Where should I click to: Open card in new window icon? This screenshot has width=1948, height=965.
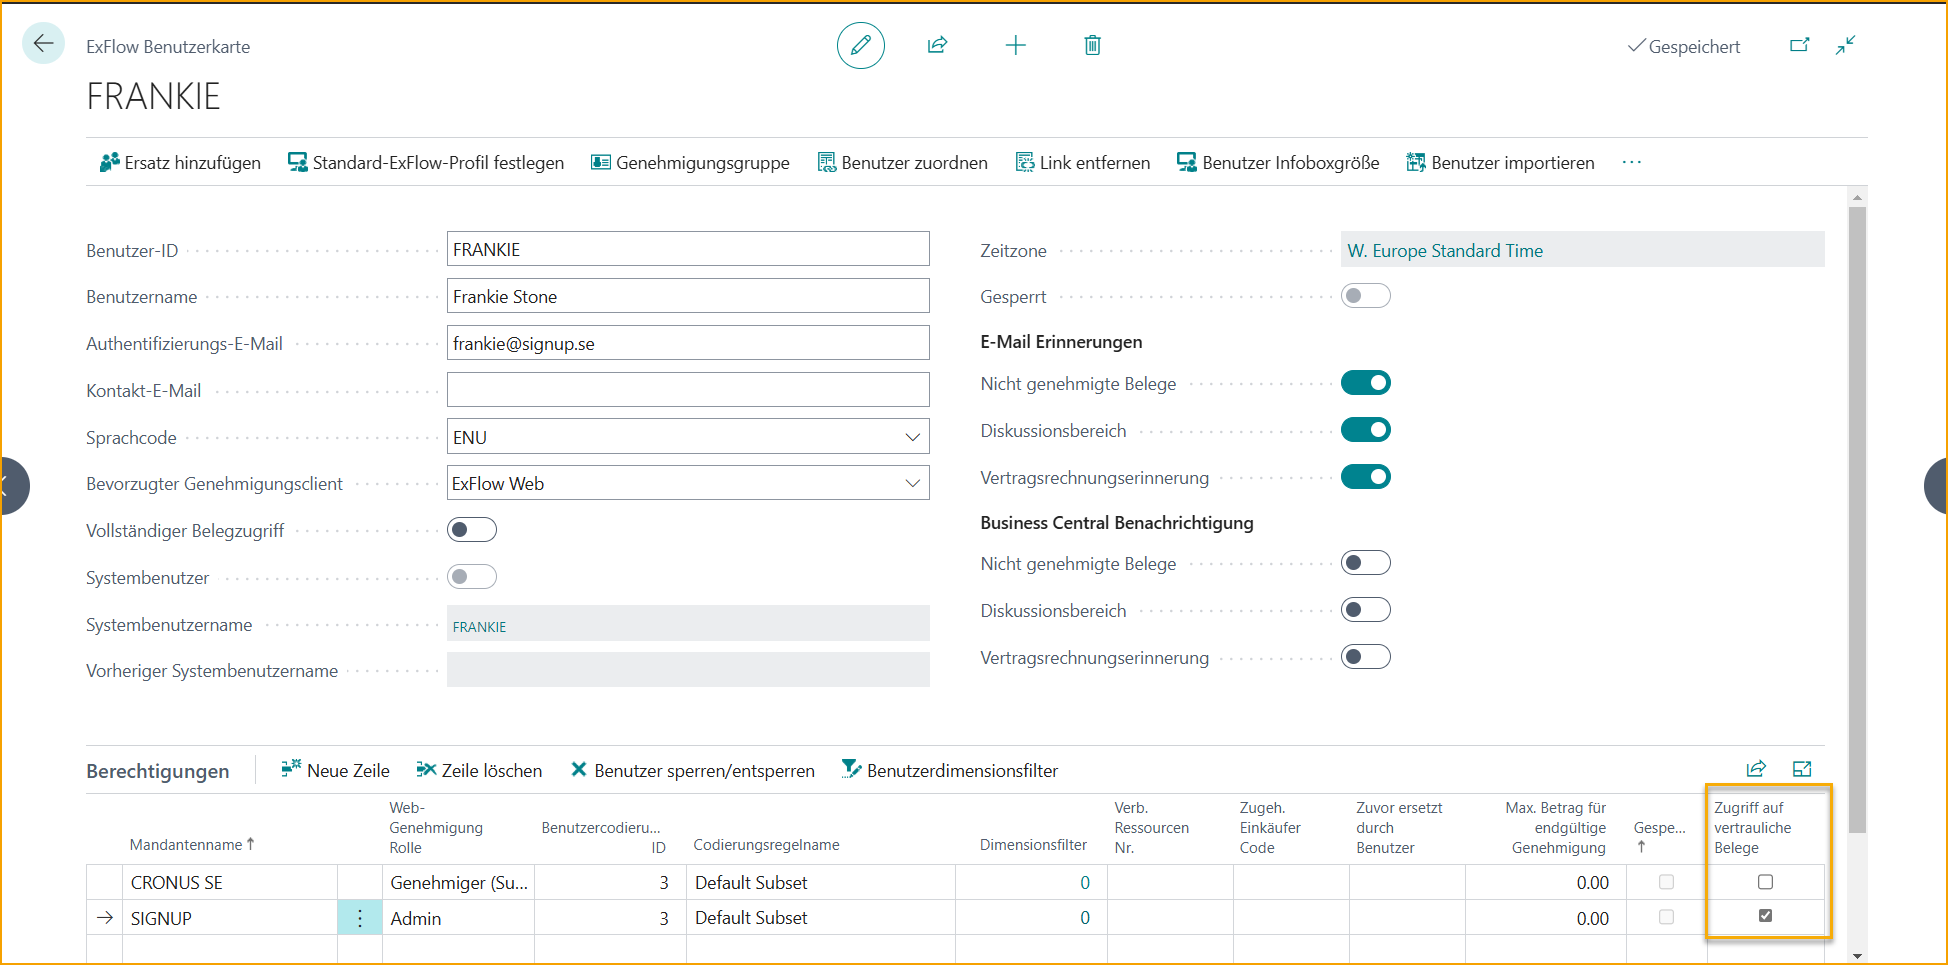[1799, 45]
